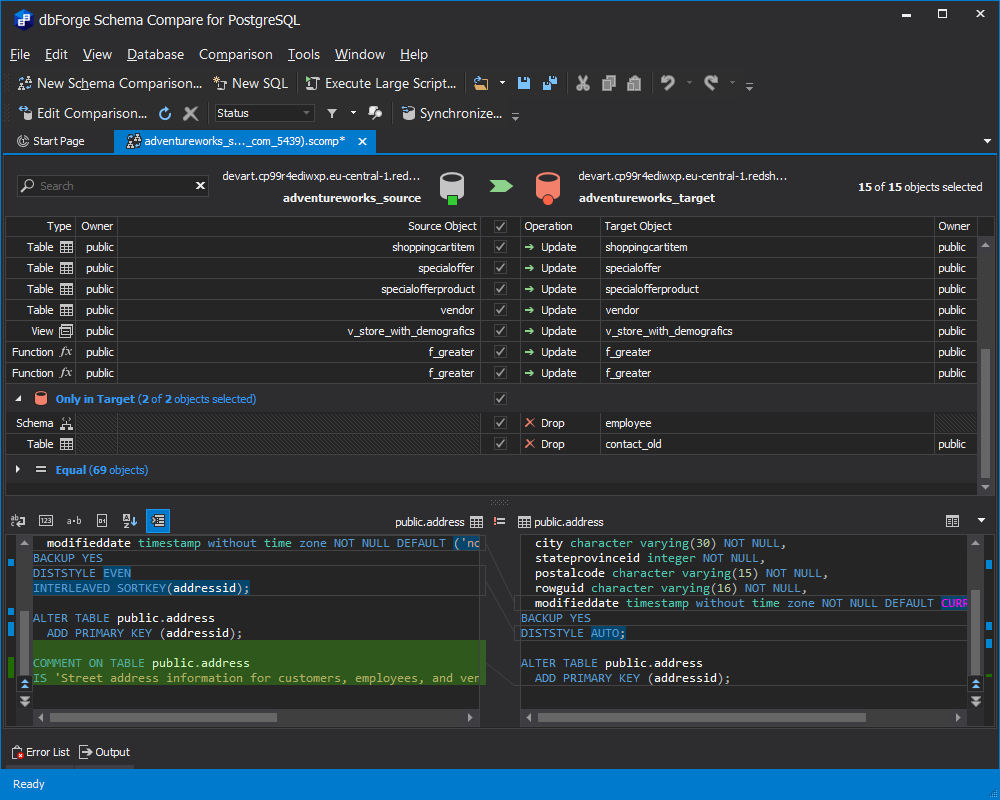Jump to next difference in left pane
This screenshot has width=1000, height=800.
[25, 701]
